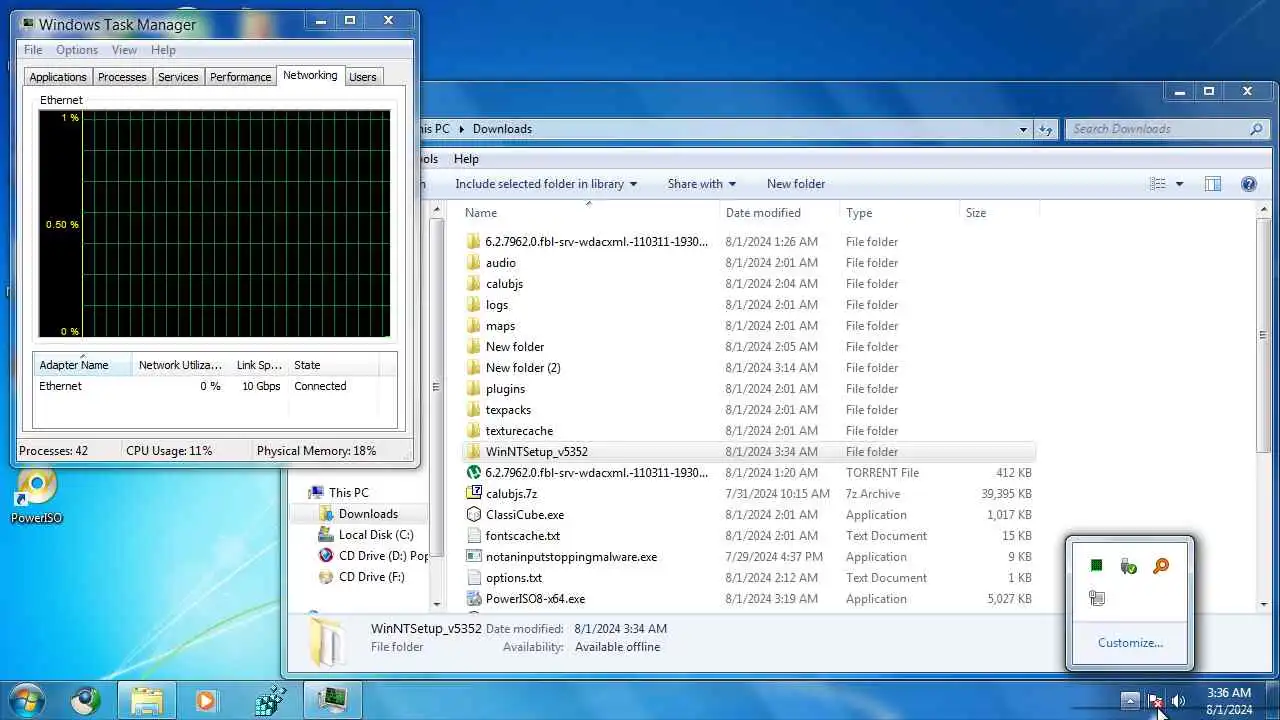Open Task Manager Options menu
1280x720 pixels.
point(77,50)
